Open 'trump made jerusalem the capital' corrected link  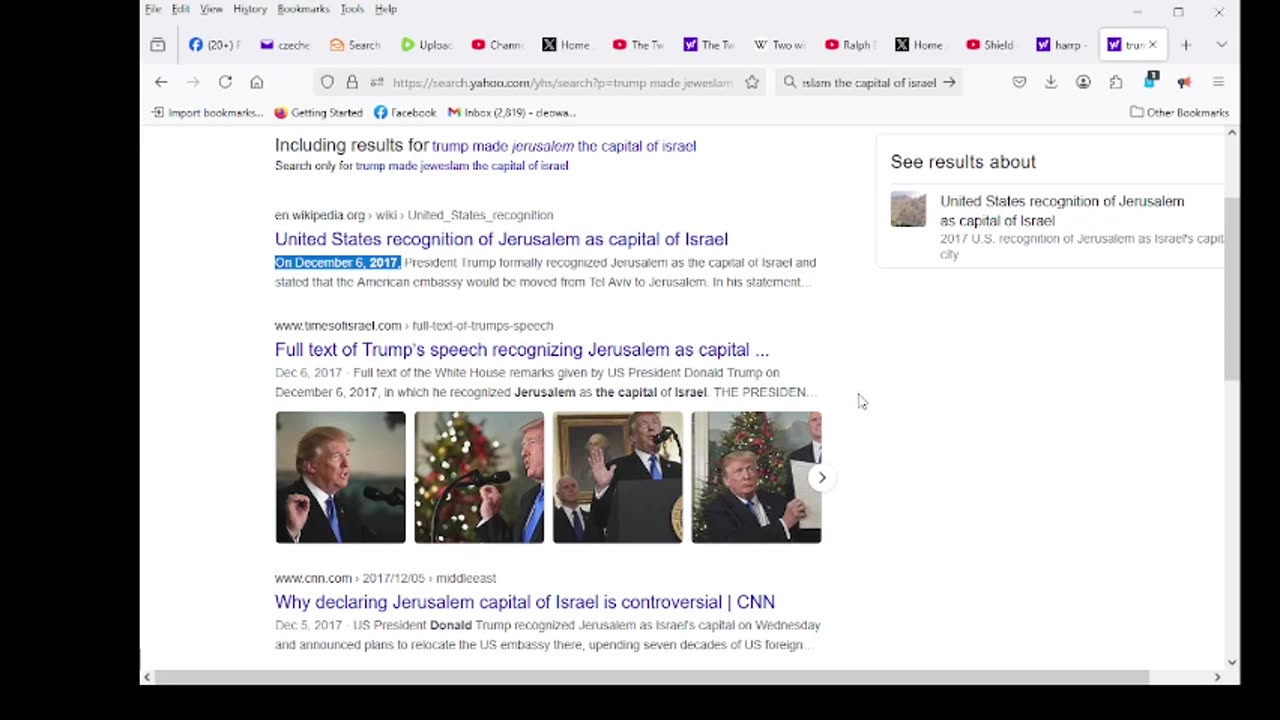click(x=564, y=146)
